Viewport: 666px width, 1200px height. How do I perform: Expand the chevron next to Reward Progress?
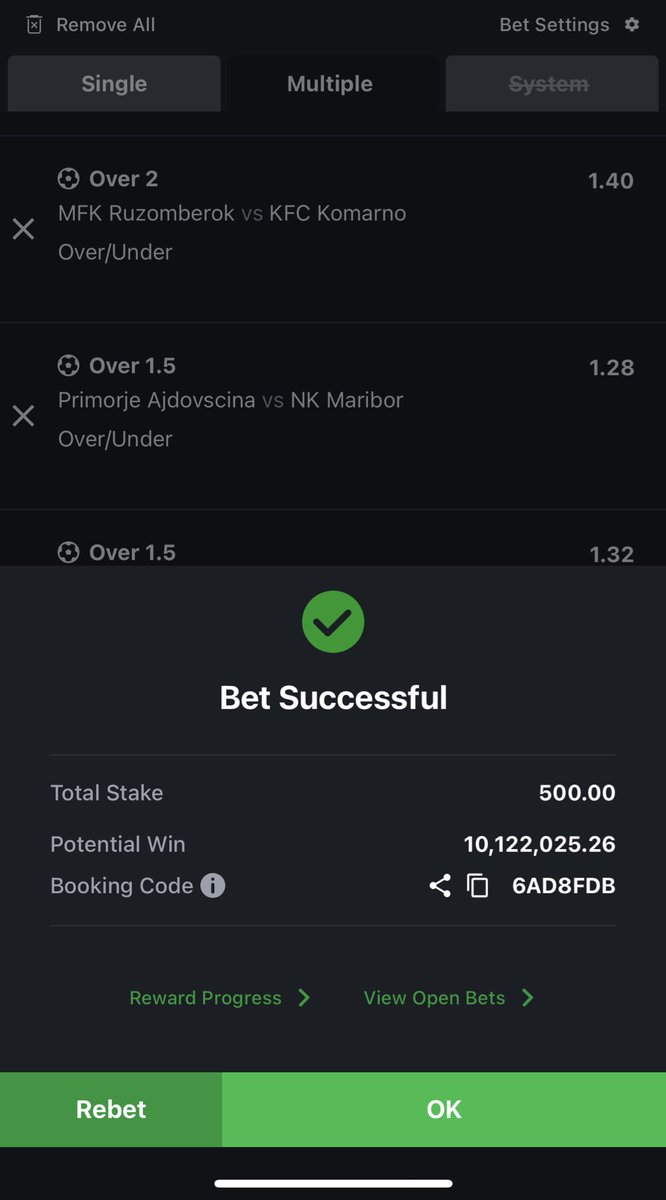[305, 998]
